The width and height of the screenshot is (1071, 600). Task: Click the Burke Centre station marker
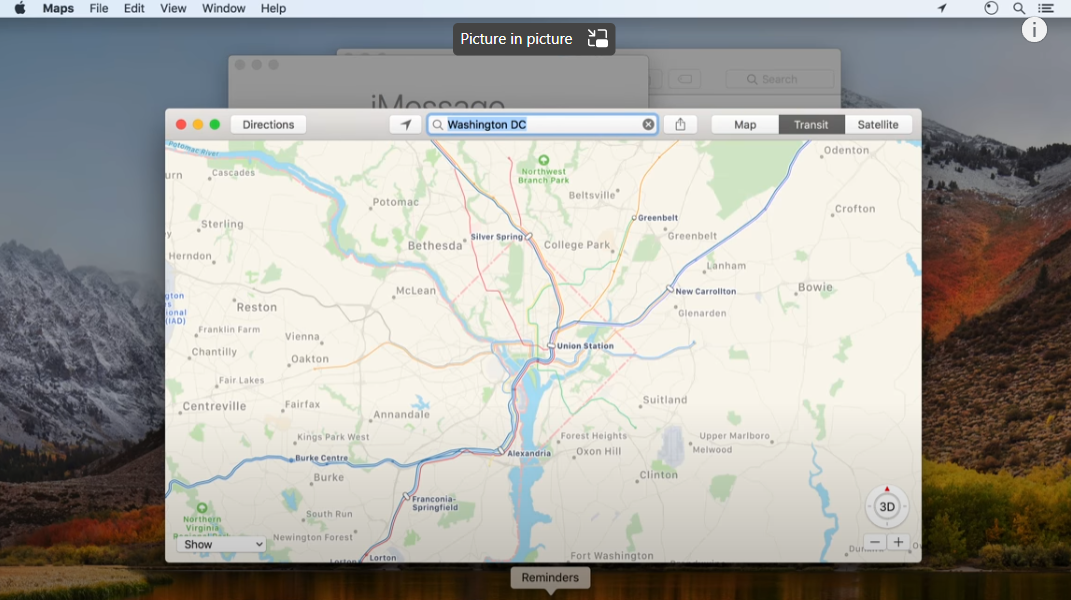point(291,460)
